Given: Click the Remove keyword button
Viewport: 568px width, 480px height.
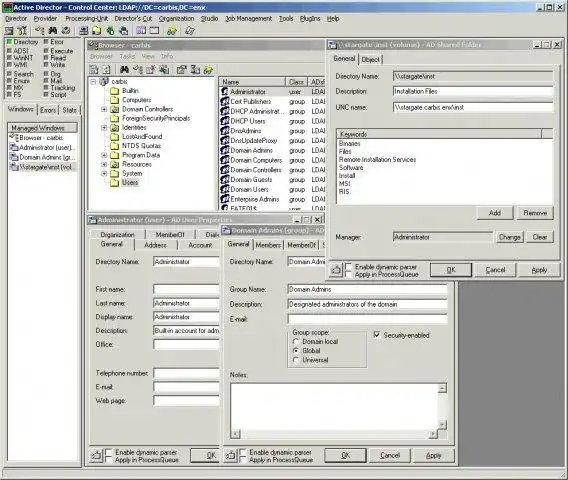Looking at the screenshot, I should (x=535, y=213).
